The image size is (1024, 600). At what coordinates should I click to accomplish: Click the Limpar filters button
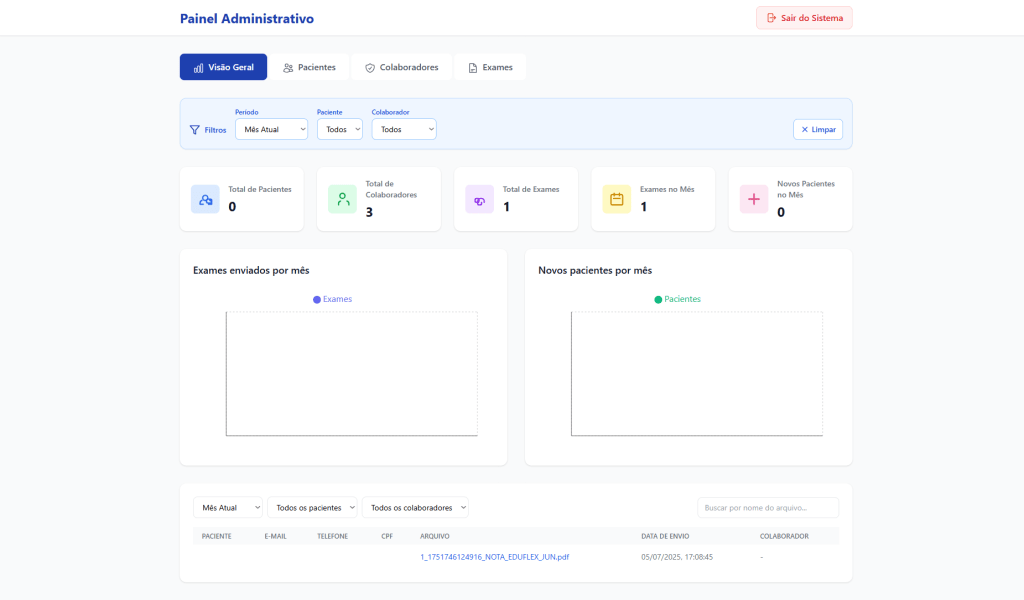pyautogui.click(x=817, y=130)
